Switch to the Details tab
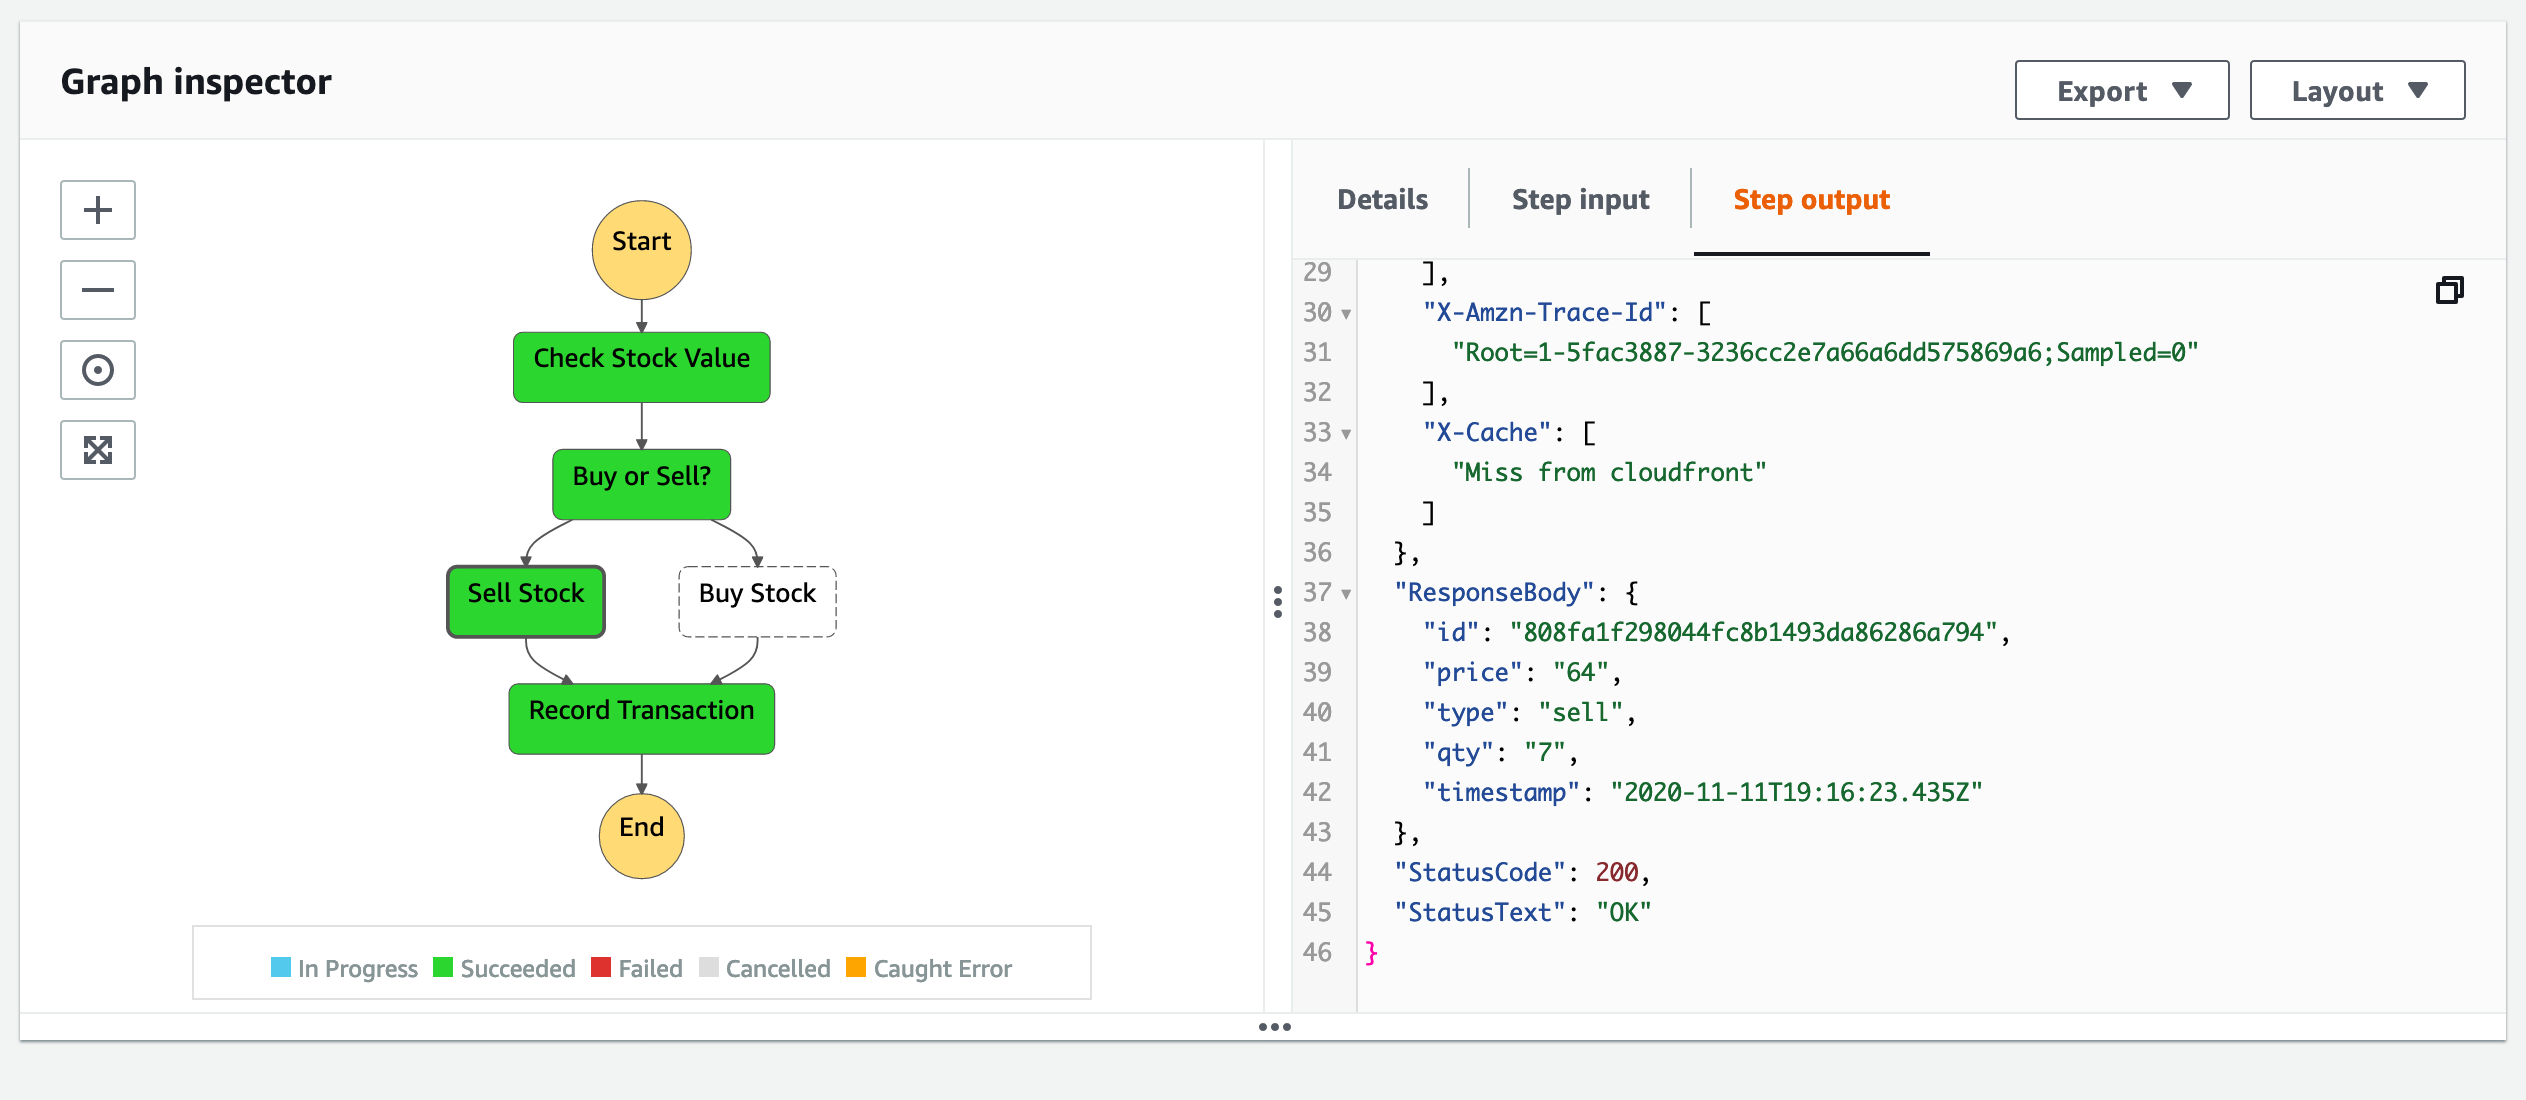Viewport: 2526px width, 1100px height. click(x=1382, y=200)
